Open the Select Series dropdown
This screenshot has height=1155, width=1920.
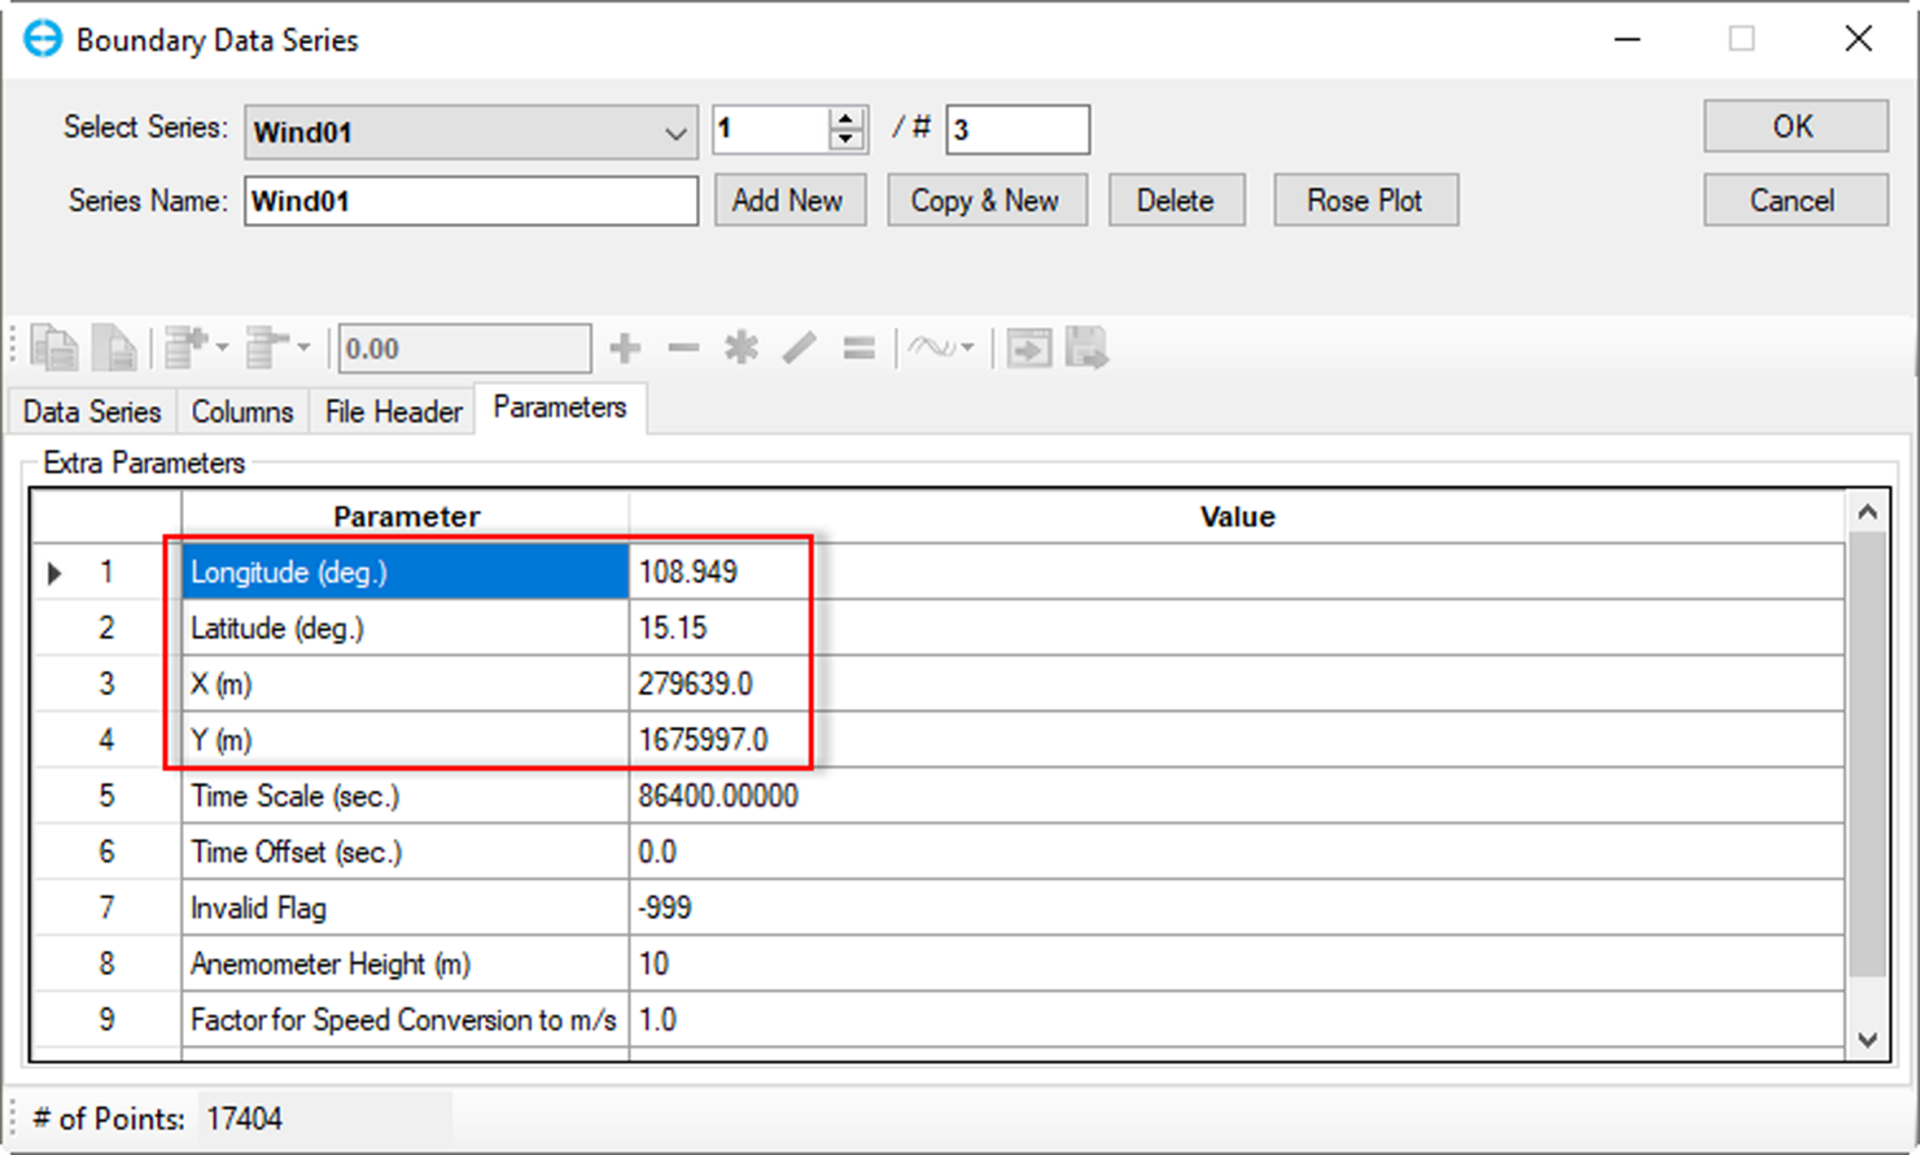click(x=675, y=131)
